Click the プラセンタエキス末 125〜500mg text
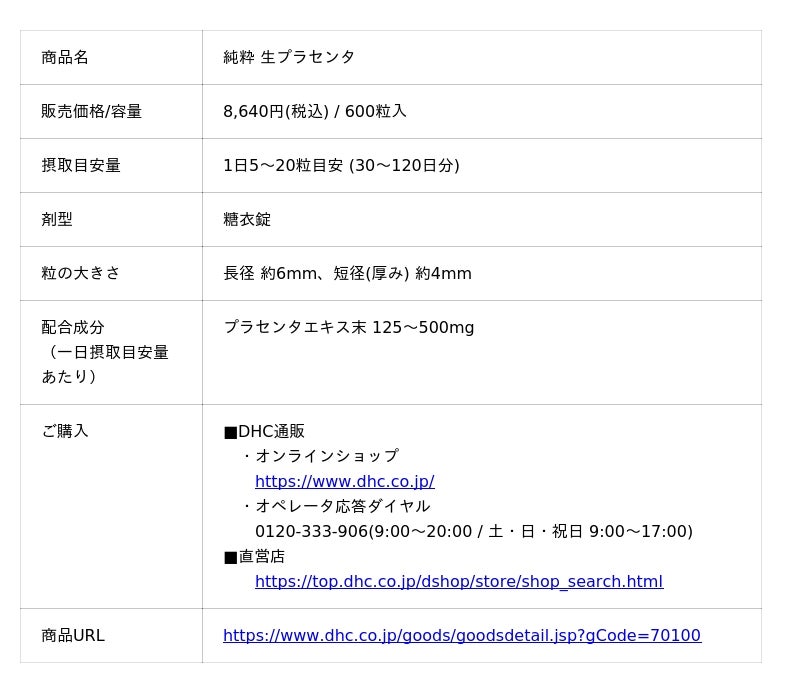The width and height of the screenshot is (800, 693). (x=348, y=327)
